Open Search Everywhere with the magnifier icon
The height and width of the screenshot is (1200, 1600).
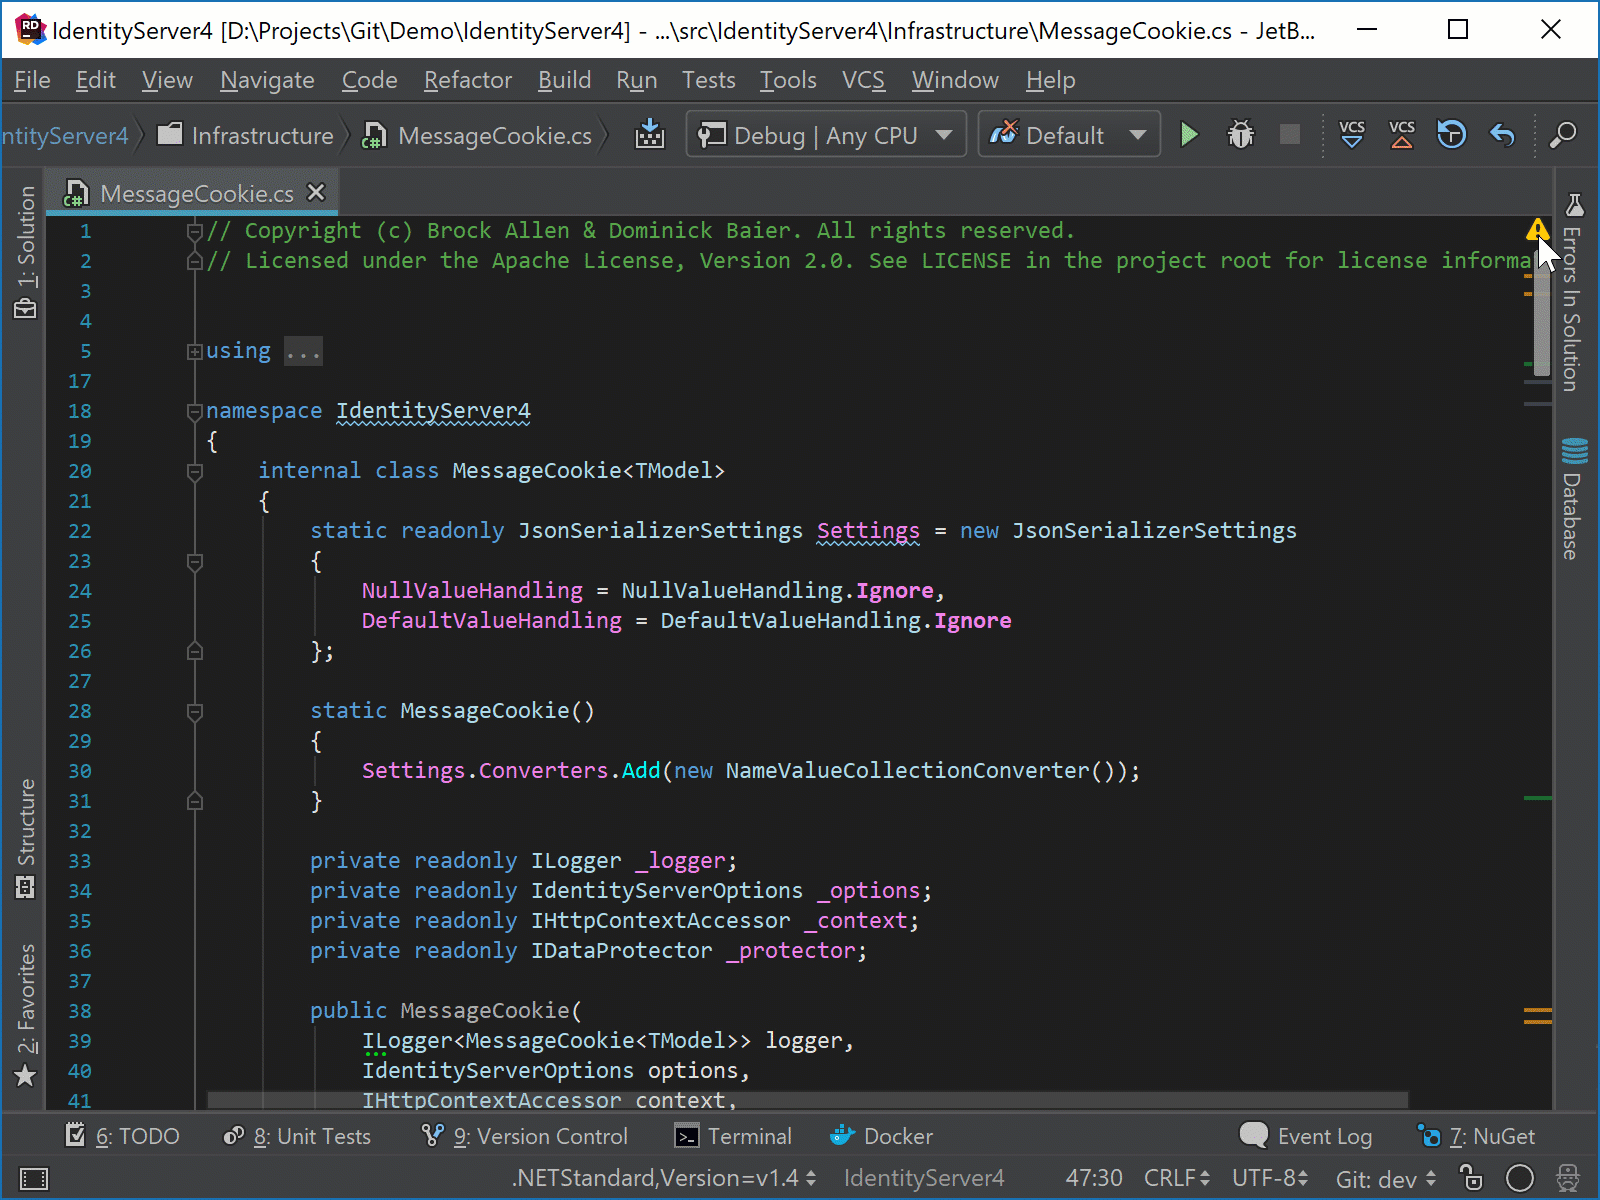click(1564, 134)
